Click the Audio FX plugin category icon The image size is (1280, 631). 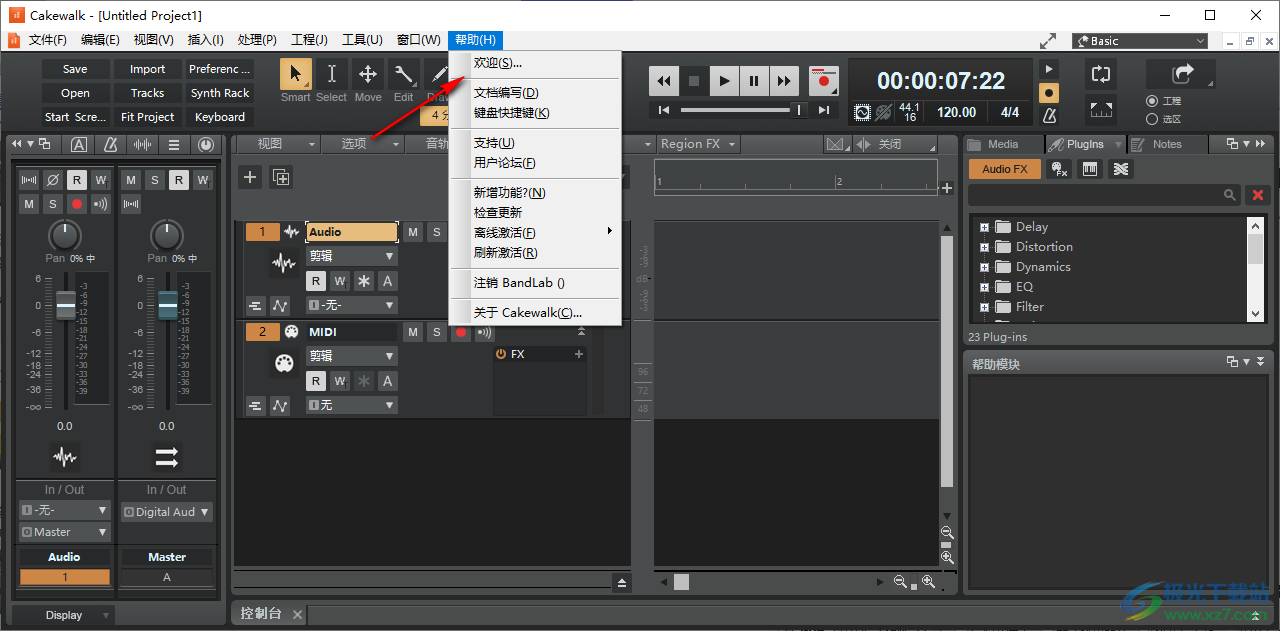(x=1004, y=169)
